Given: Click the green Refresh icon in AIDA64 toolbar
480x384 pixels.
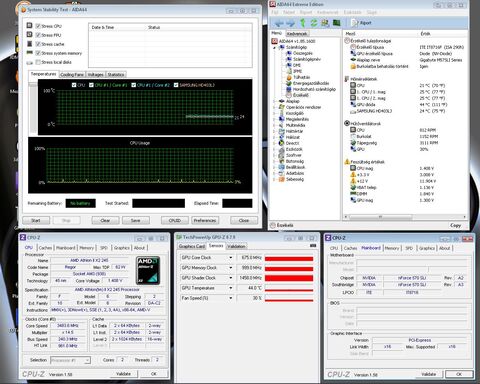Looking at the screenshot, I should click(314, 23).
